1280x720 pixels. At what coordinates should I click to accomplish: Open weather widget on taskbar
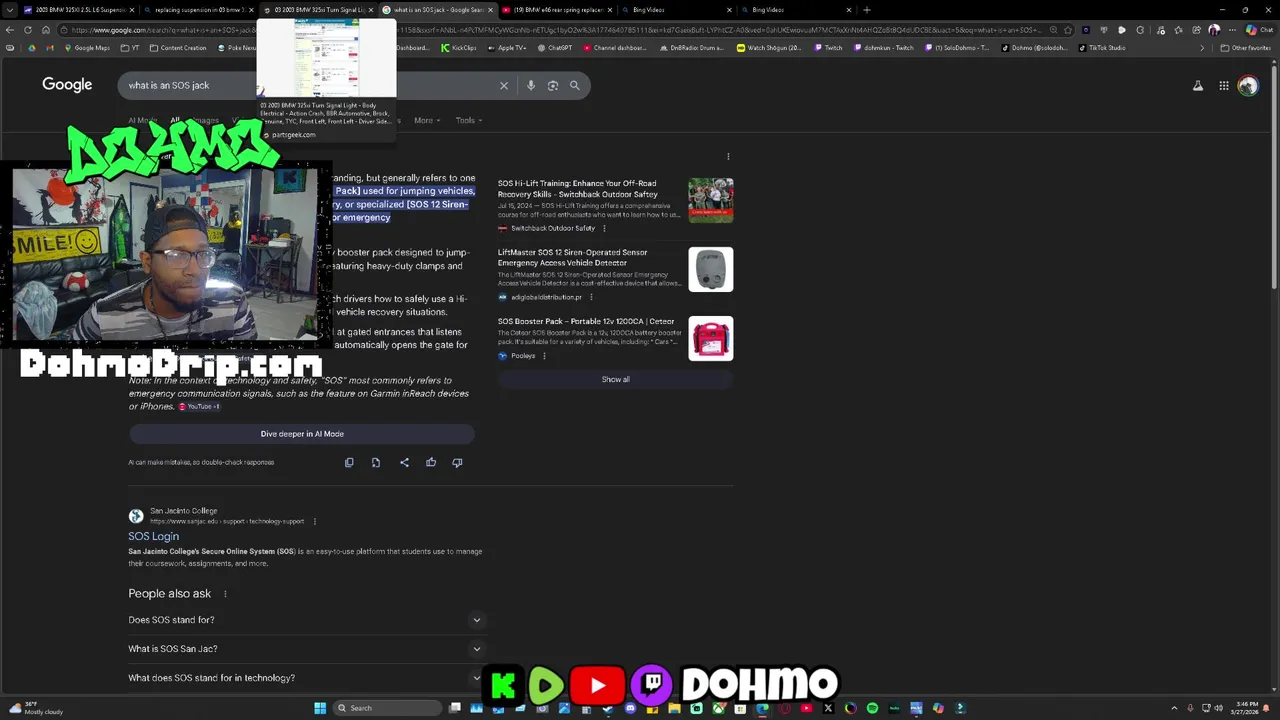(x=37, y=708)
